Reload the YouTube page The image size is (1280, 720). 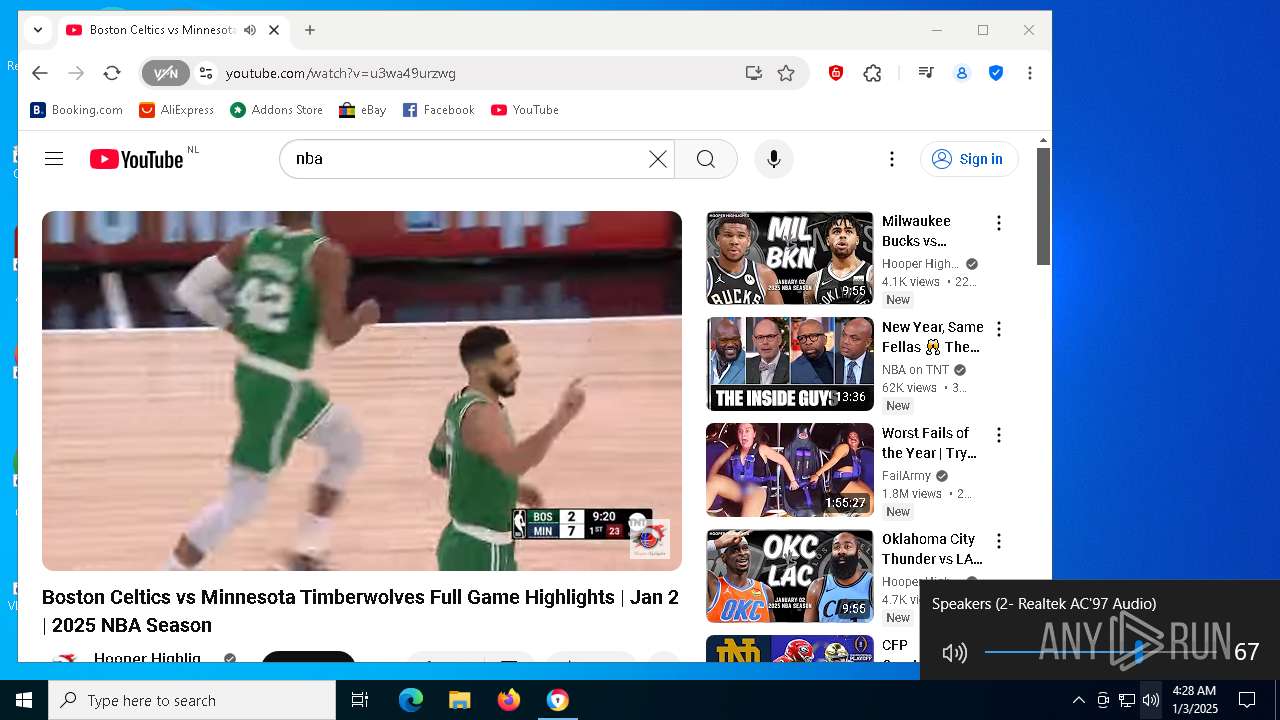point(112,73)
